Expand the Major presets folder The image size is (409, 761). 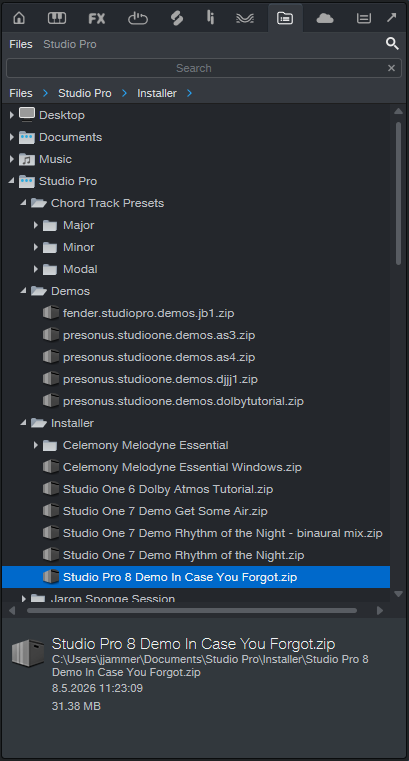point(35,225)
